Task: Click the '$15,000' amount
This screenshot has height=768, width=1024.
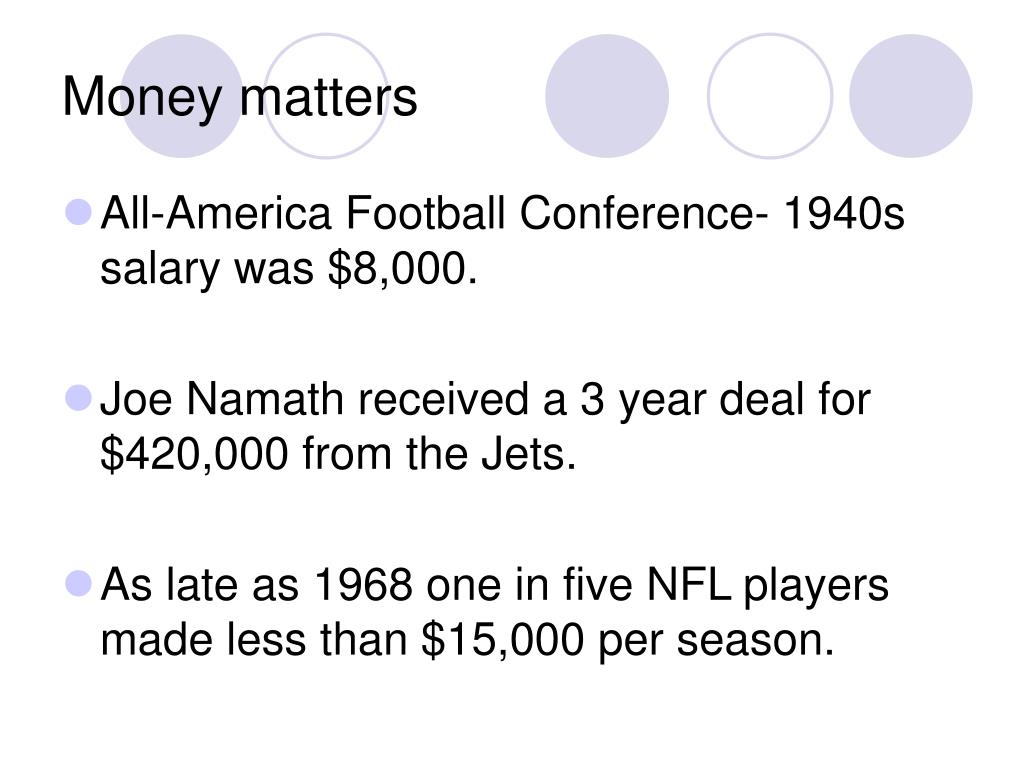Action: tap(502, 639)
